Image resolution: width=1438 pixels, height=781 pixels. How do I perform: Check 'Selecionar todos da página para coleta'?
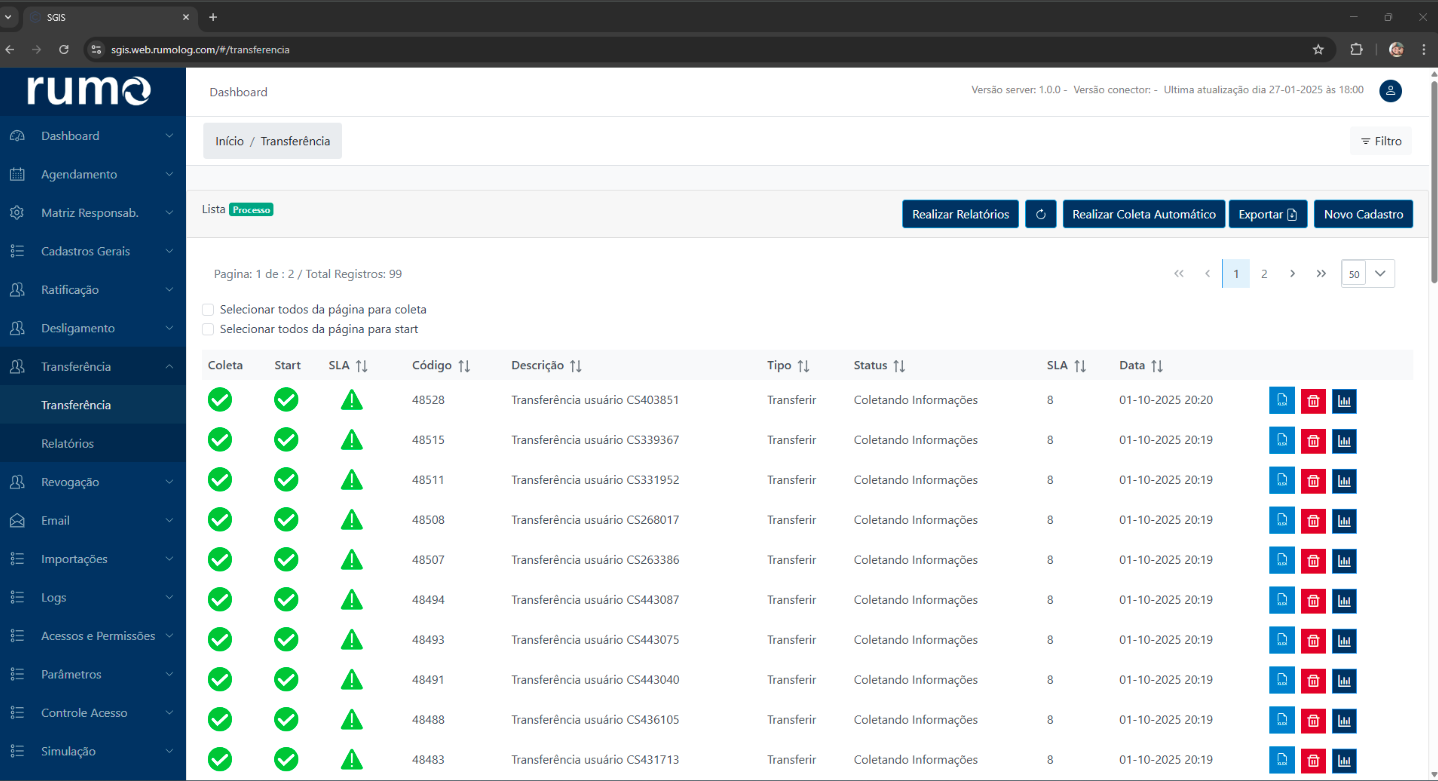[208, 310]
